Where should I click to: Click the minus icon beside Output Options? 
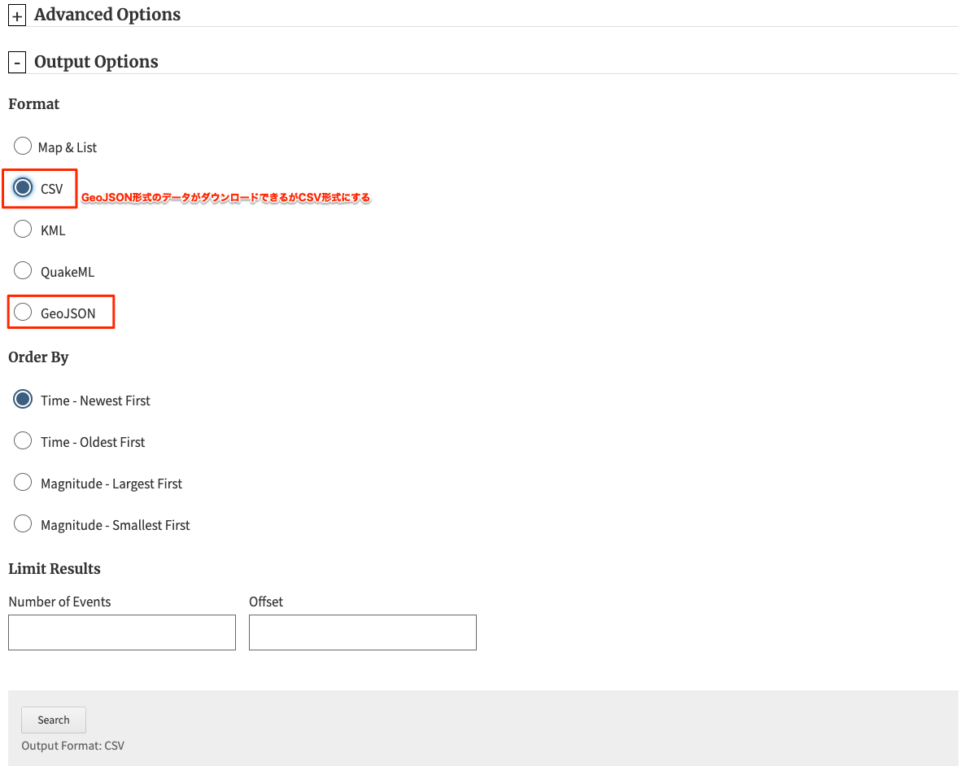[16, 62]
